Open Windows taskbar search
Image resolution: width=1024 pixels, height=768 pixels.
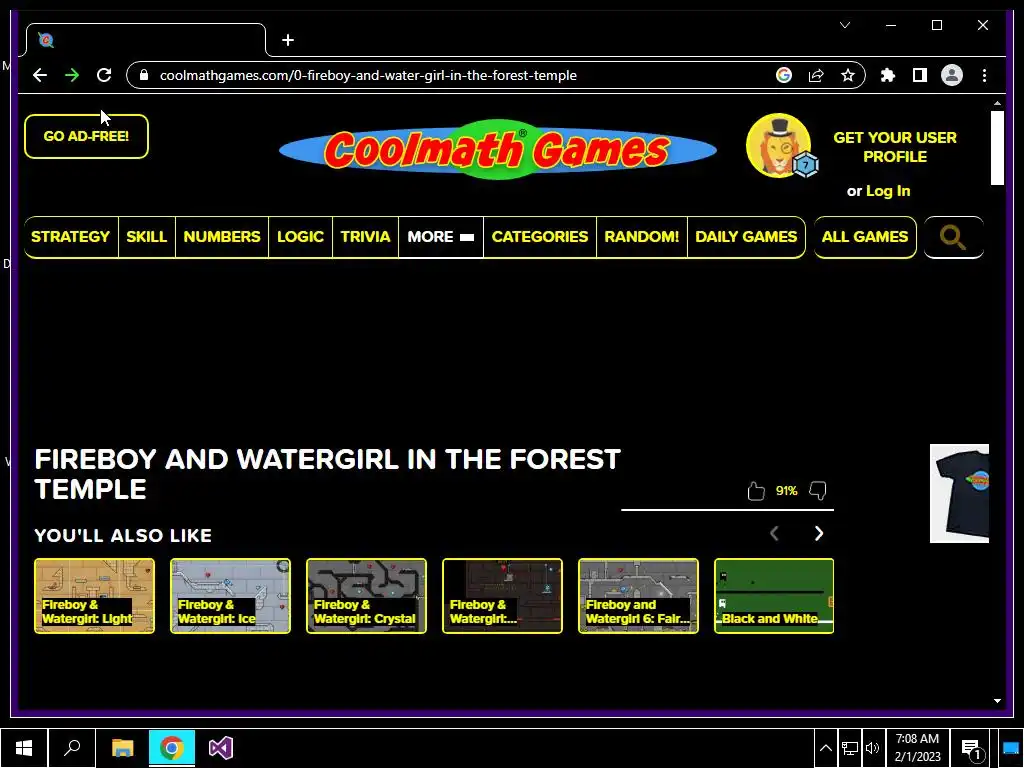[72, 748]
